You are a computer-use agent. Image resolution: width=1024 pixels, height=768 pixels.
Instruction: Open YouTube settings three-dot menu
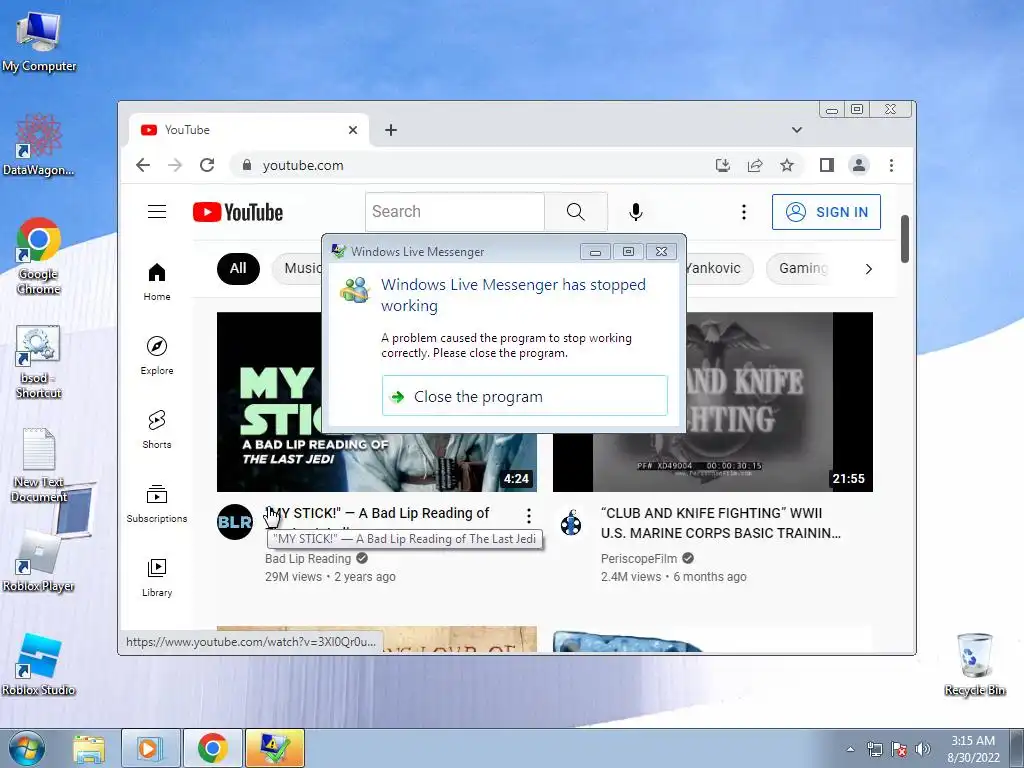743,212
